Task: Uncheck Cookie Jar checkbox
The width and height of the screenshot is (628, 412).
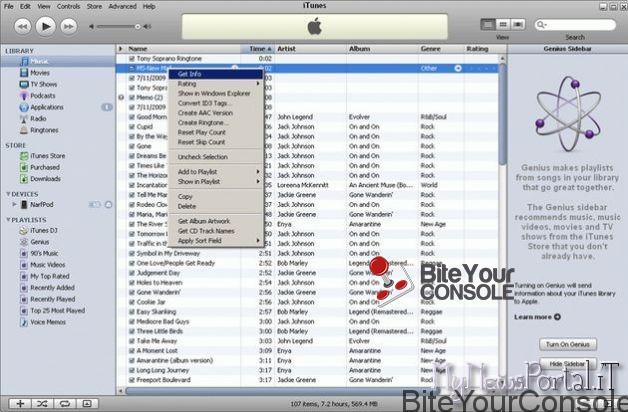Action: (132, 302)
